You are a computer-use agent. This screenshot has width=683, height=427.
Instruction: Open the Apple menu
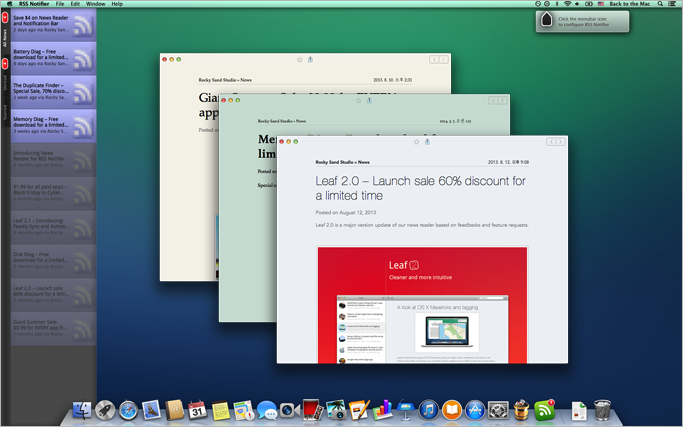9,3
